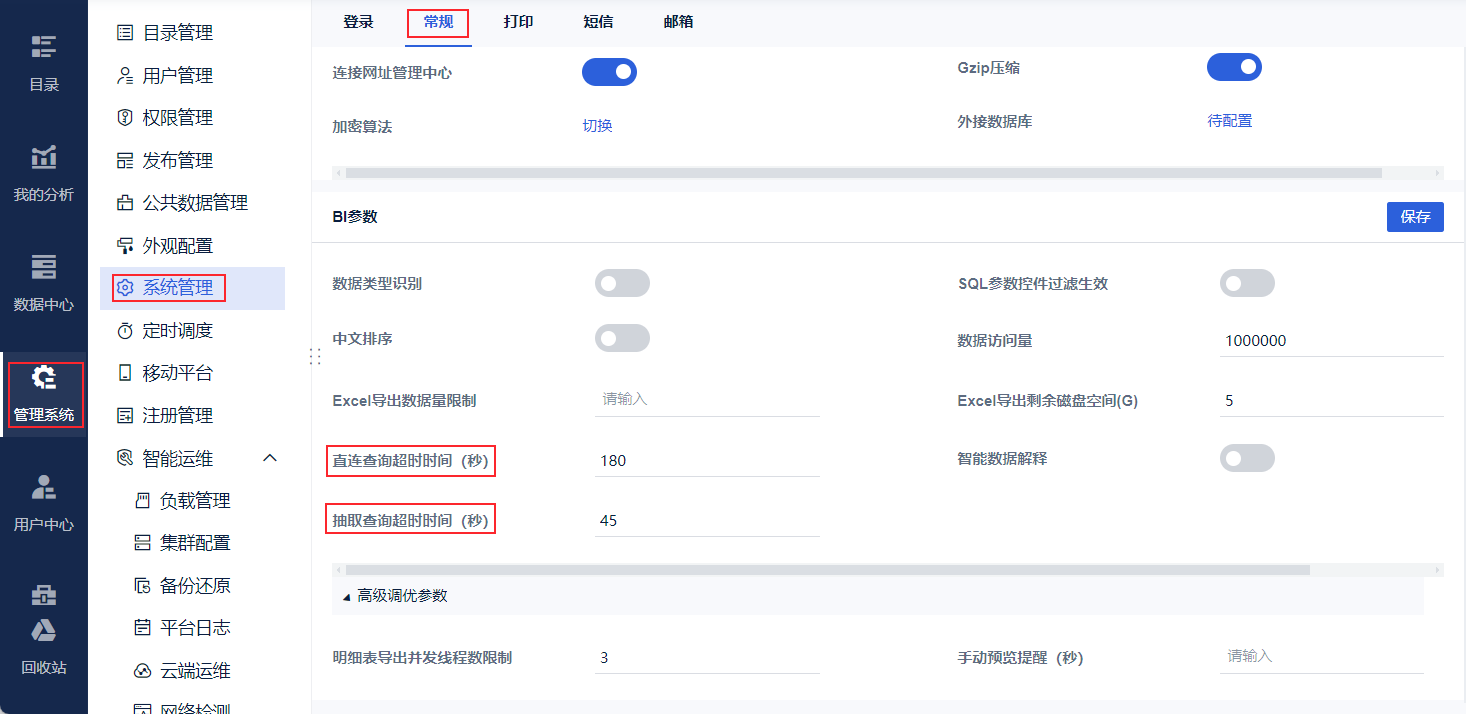
Task: Click the 云端运维 cloud icon
Action: coord(142,671)
